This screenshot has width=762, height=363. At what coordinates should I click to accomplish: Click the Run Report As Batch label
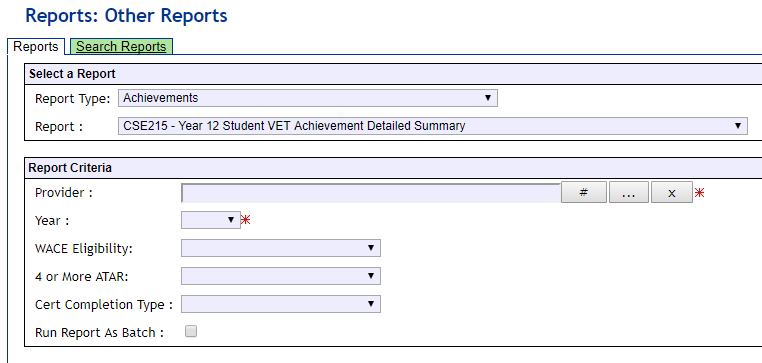(x=100, y=333)
